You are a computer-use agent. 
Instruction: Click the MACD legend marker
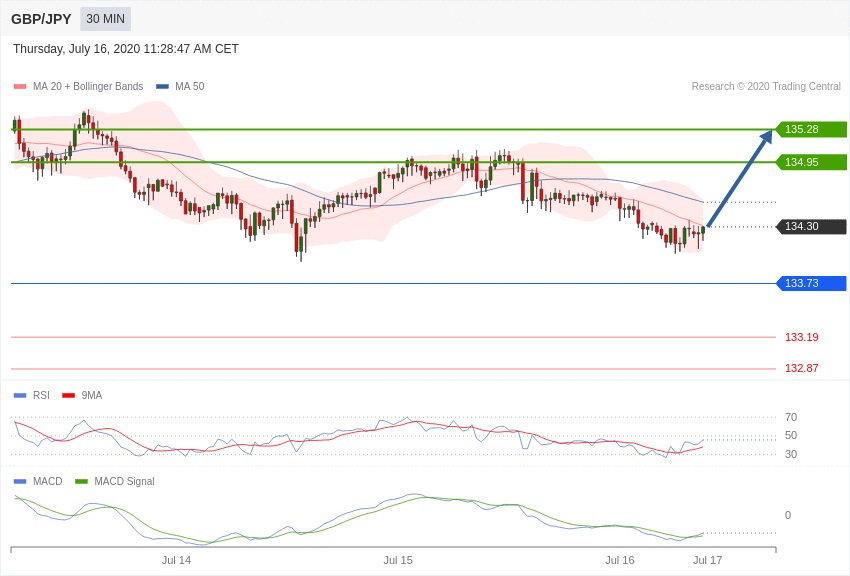tap(20, 482)
